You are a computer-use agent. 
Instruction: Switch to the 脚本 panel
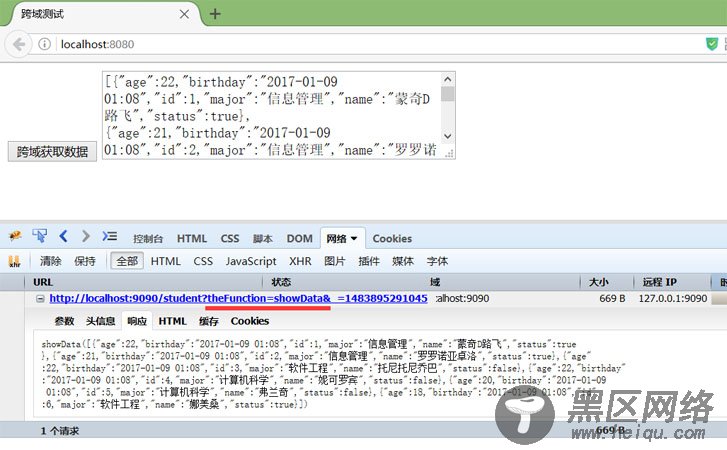click(x=263, y=239)
